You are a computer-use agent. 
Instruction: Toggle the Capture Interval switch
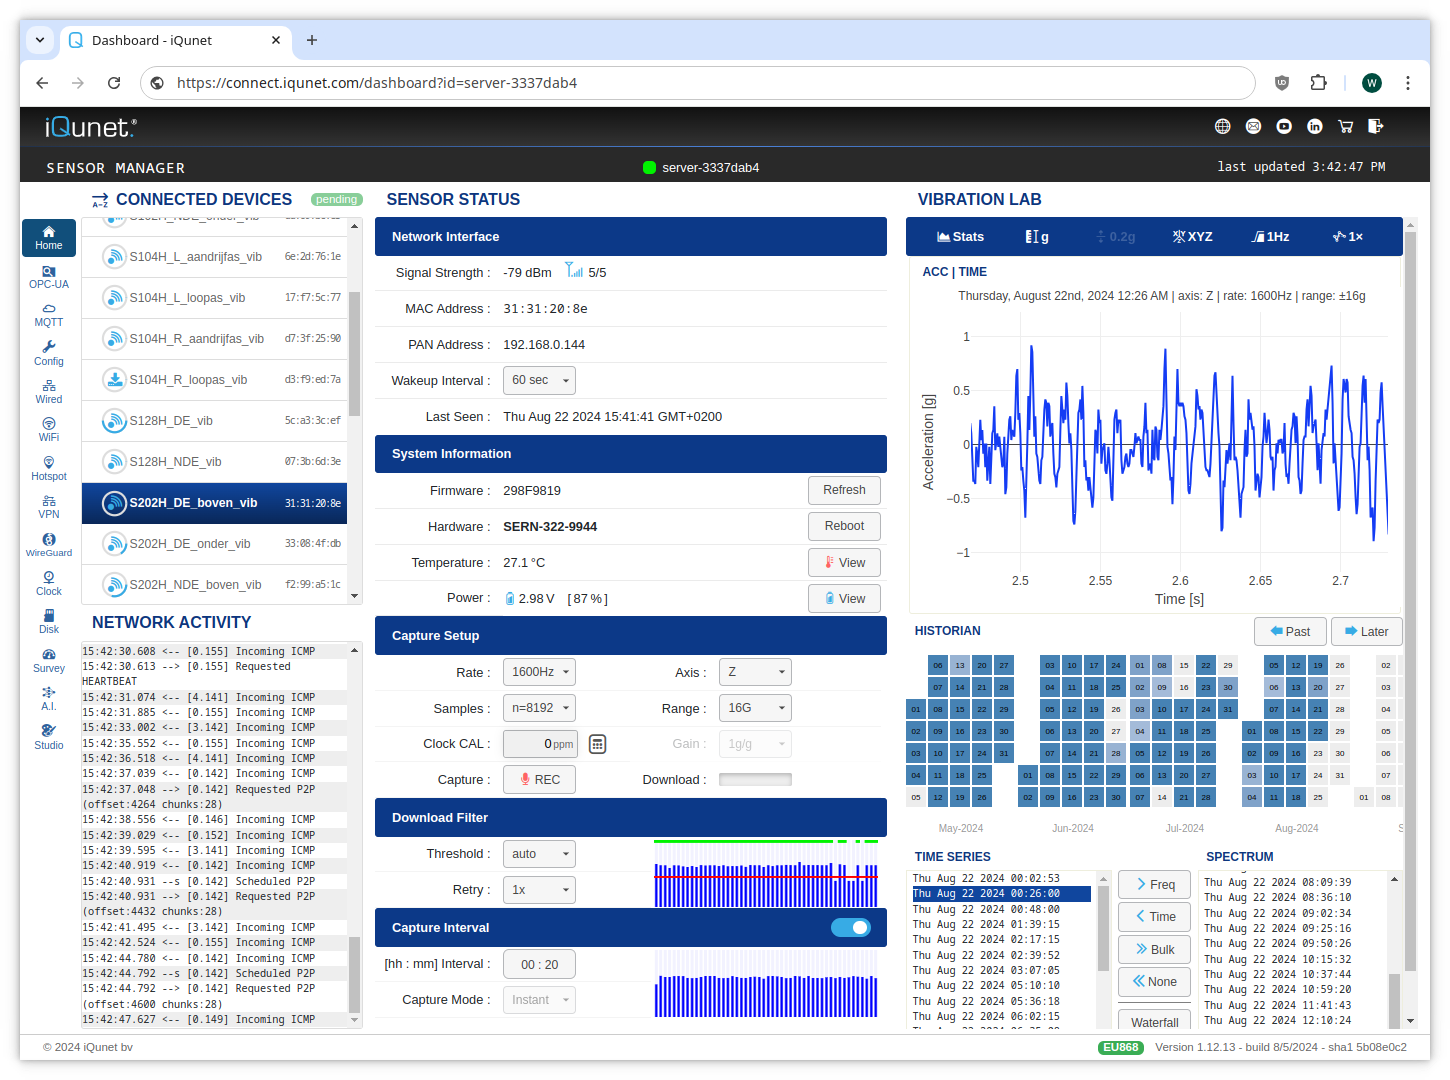(x=851, y=927)
